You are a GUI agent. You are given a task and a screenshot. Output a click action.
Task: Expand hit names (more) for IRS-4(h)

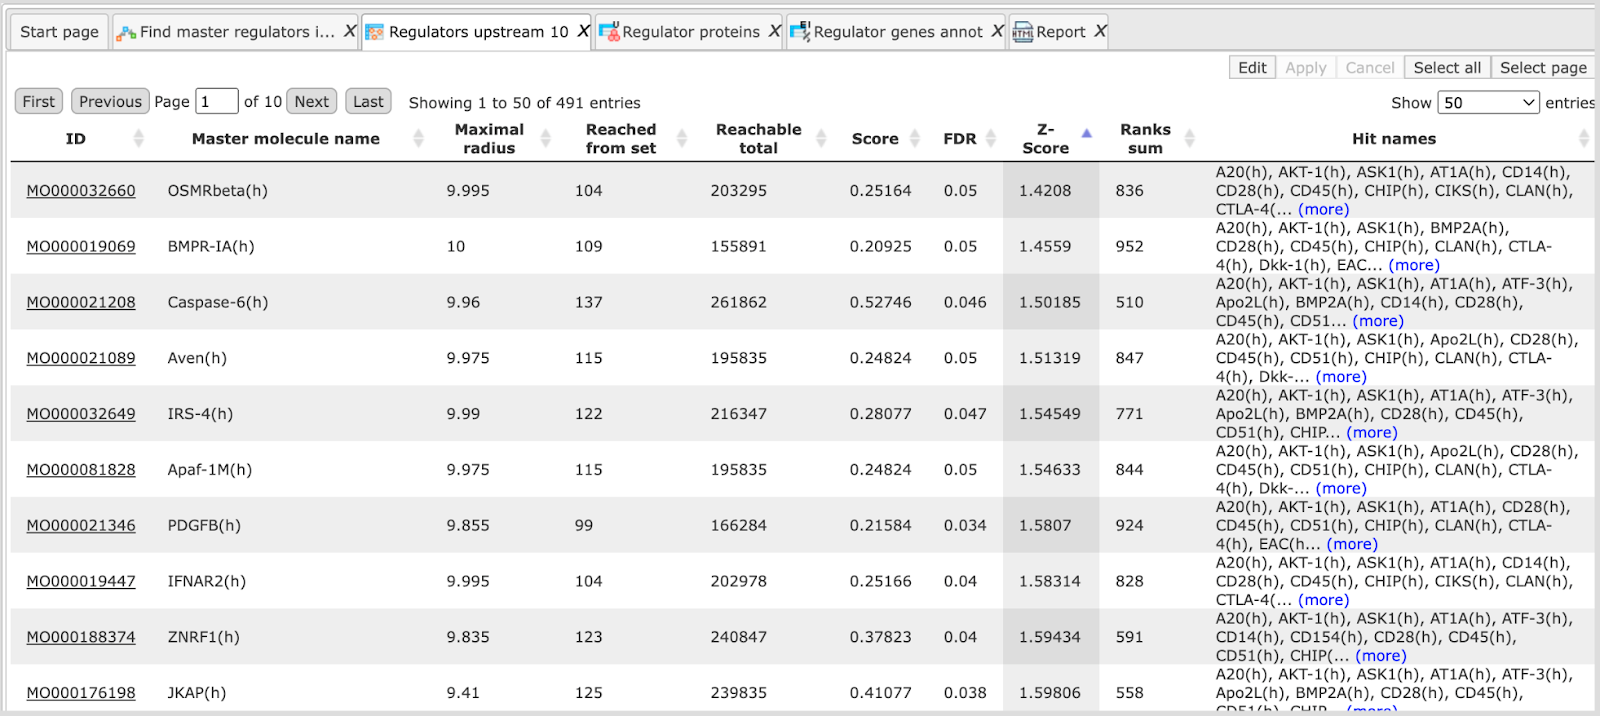[1372, 433]
